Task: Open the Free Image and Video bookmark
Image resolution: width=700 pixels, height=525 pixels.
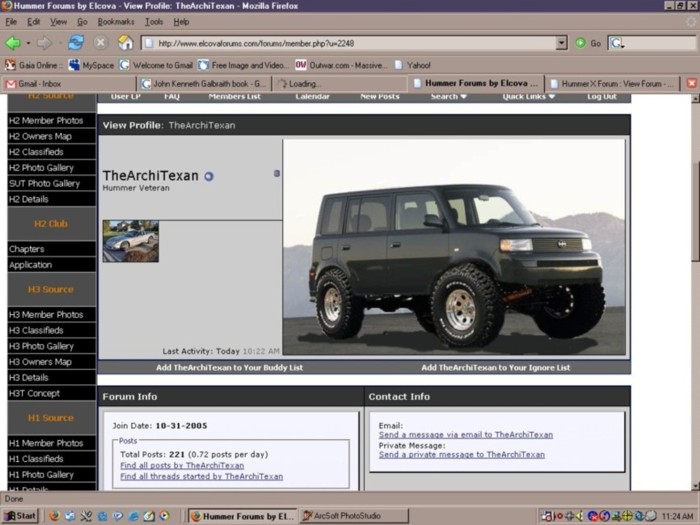Action: click(244, 65)
